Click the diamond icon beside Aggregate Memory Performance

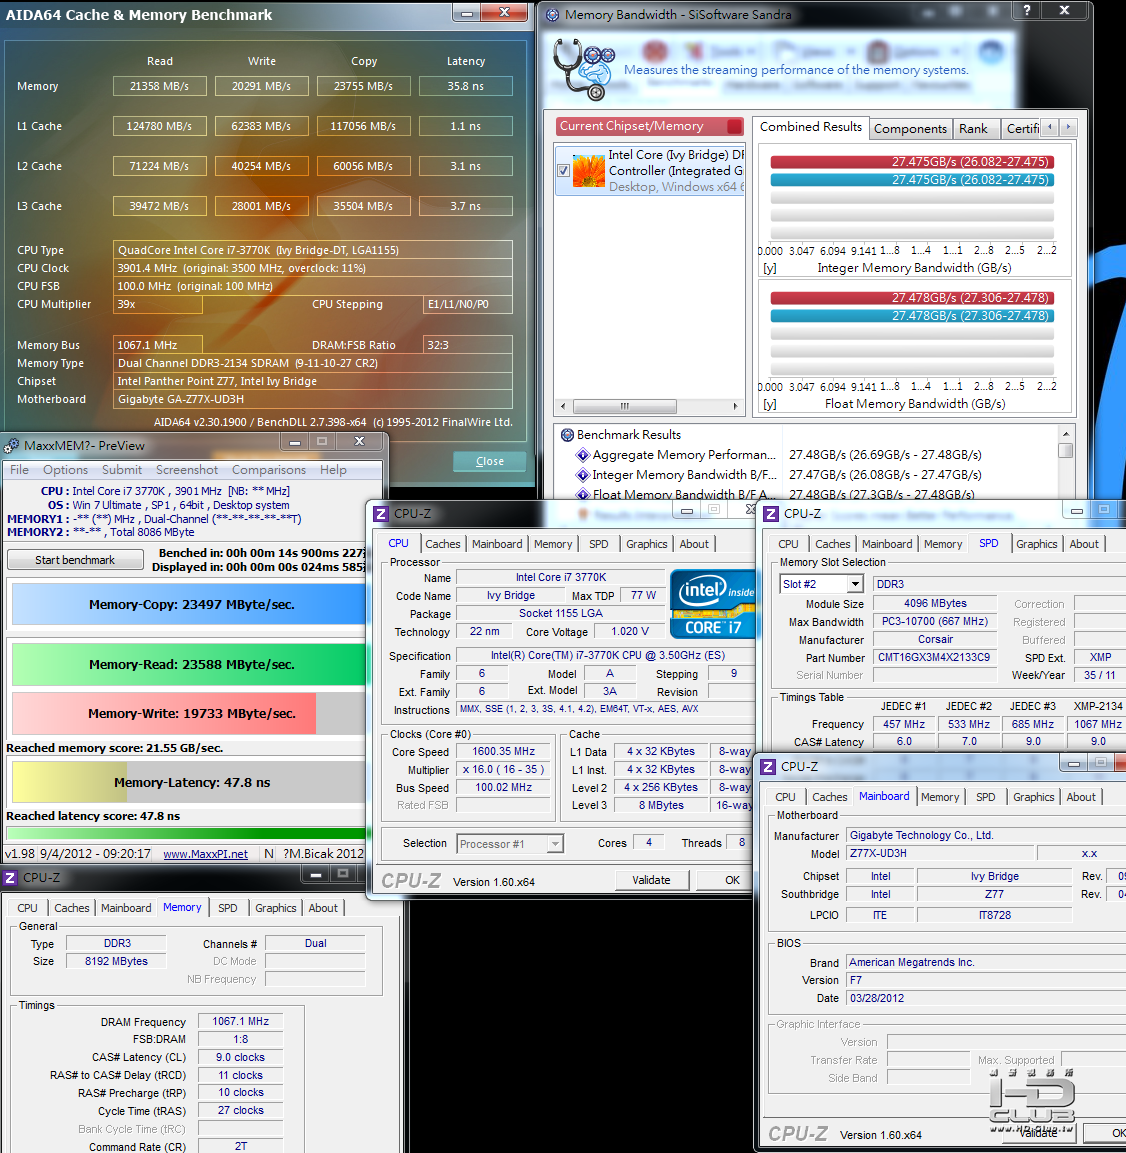(583, 455)
